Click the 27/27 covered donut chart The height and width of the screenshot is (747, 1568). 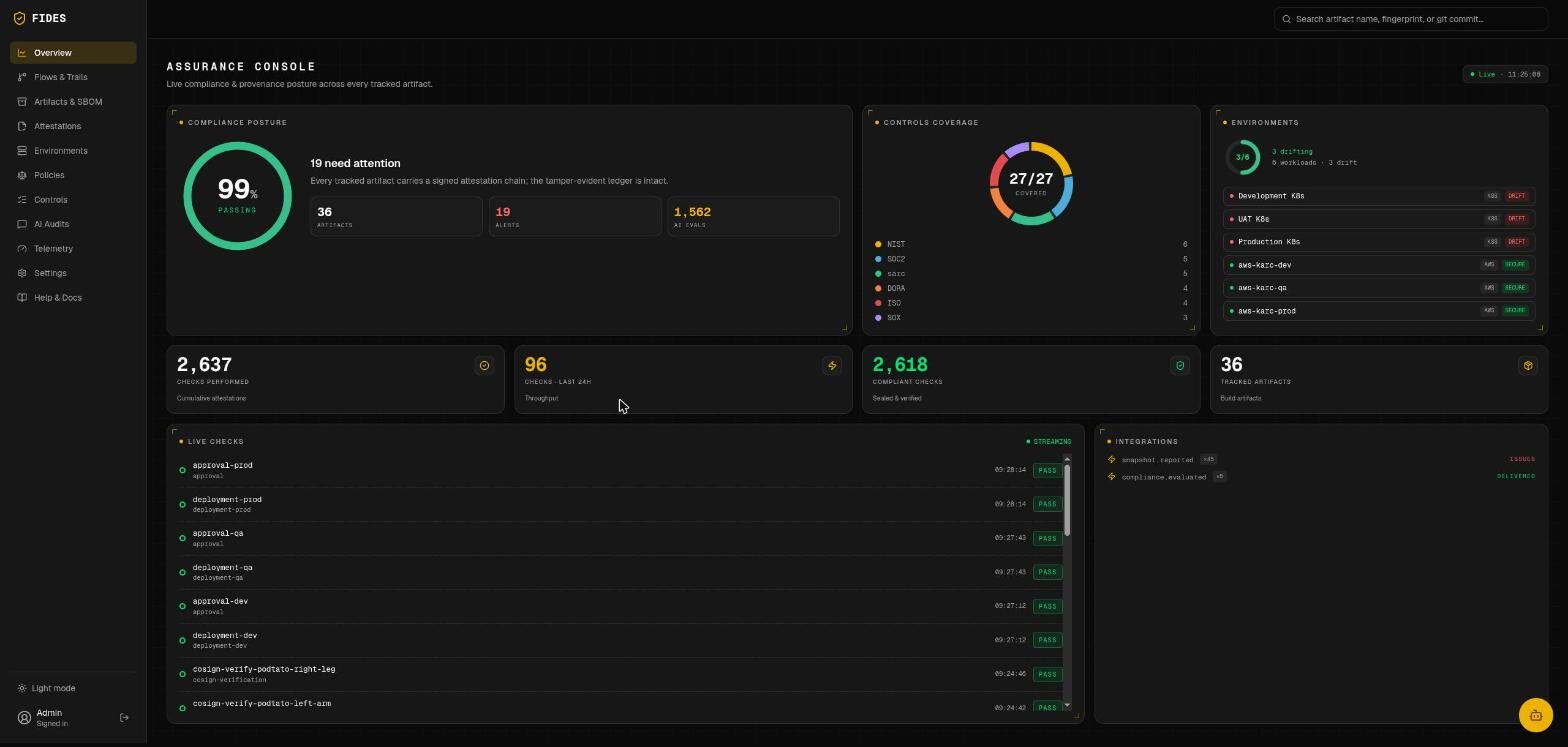point(1031,183)
